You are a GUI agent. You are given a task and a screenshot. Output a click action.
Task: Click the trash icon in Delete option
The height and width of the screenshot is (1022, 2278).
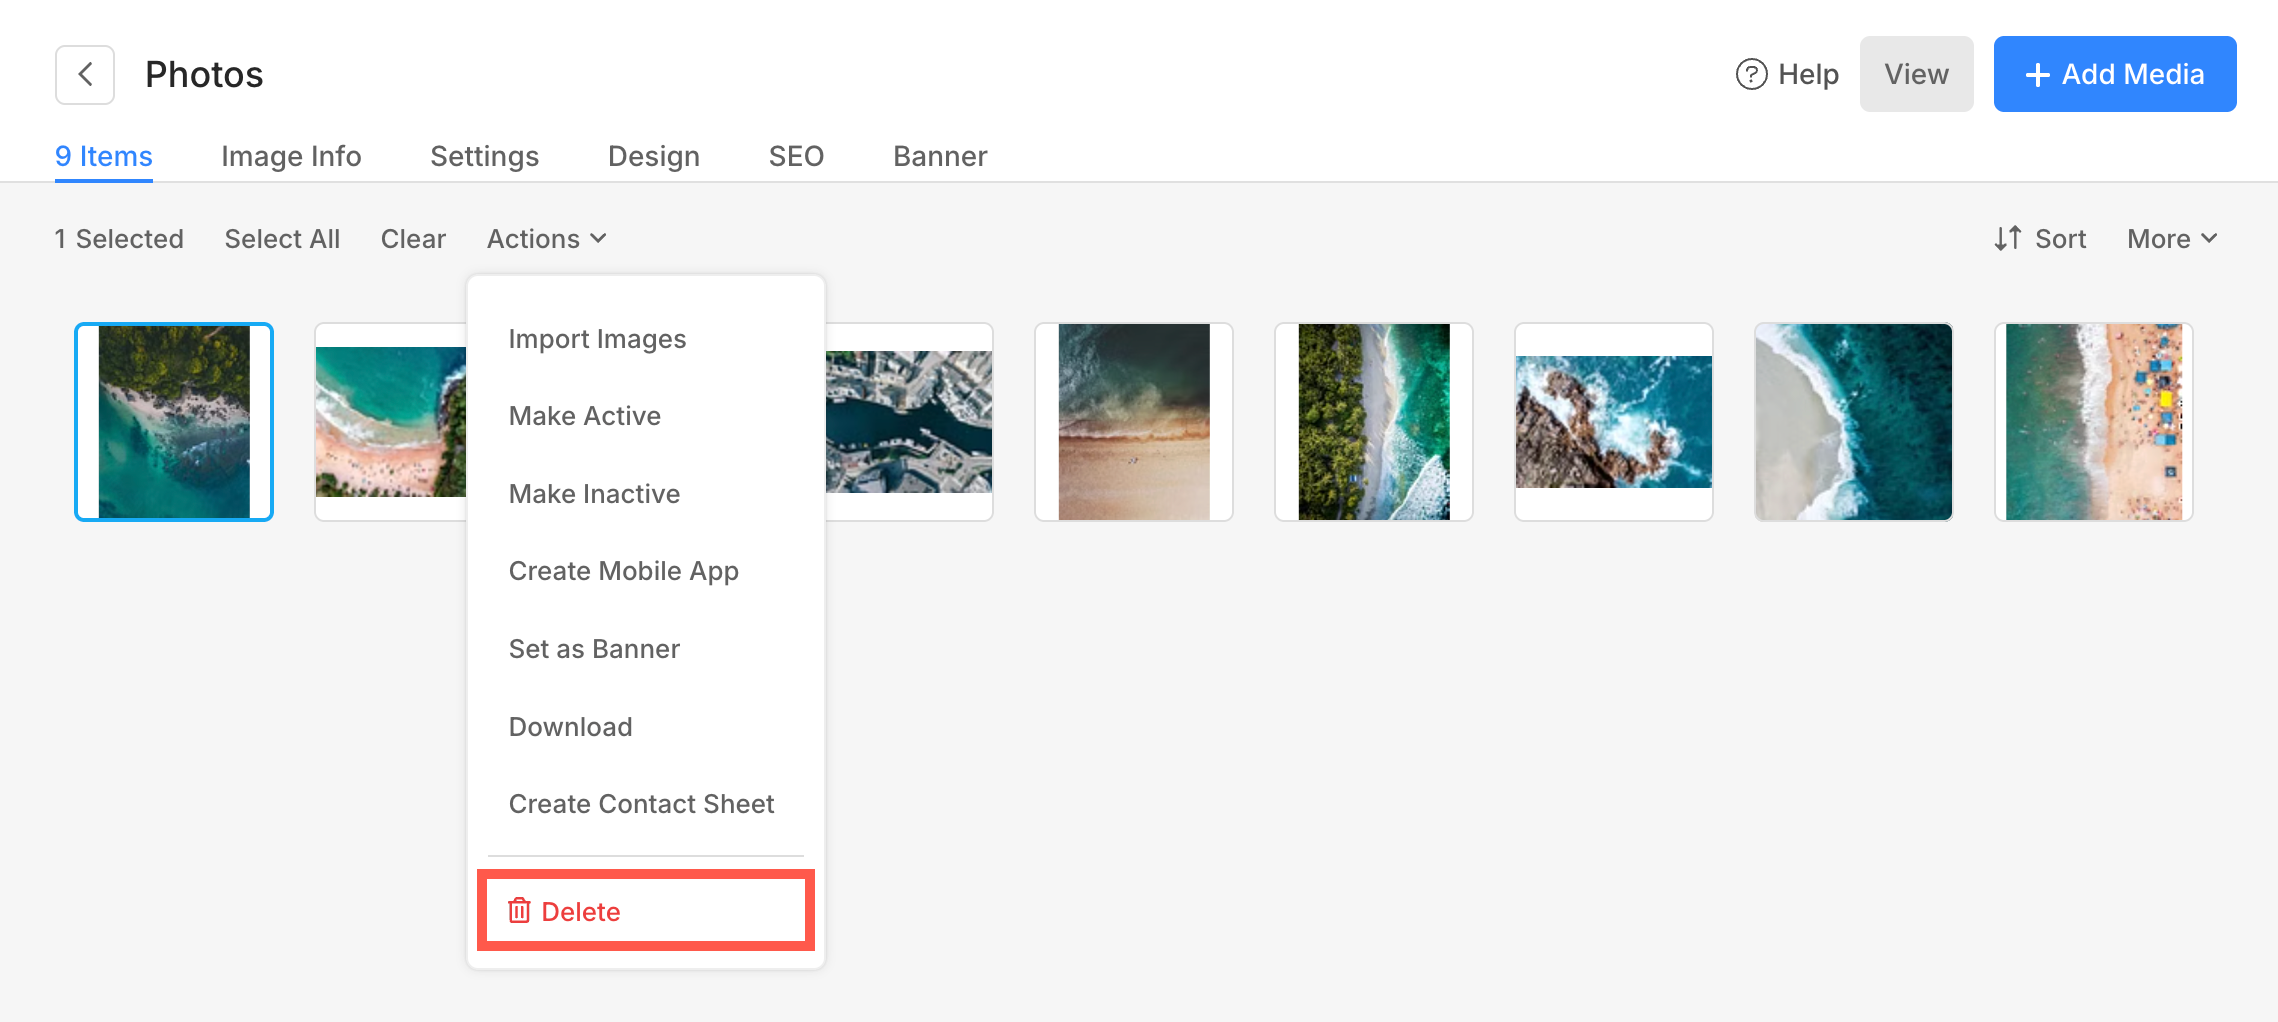[x=519, y=911]
